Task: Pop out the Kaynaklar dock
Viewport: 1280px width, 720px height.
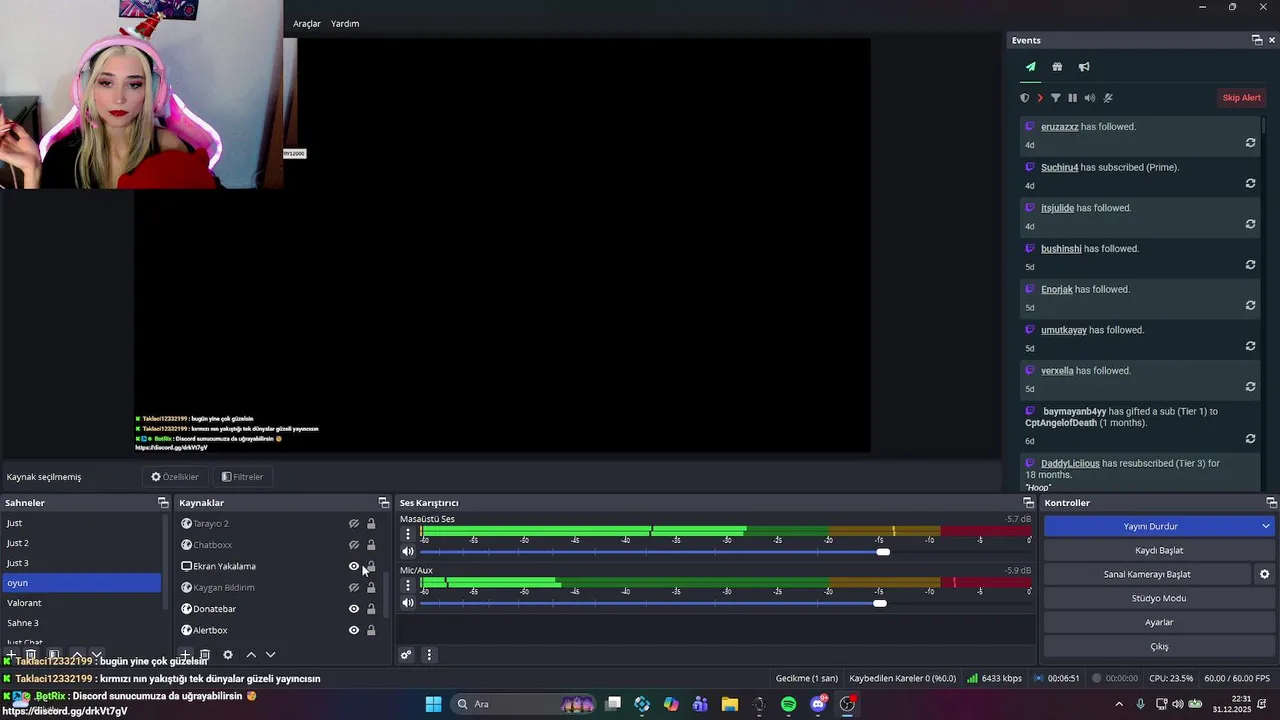Action: (x=383, y=503)
